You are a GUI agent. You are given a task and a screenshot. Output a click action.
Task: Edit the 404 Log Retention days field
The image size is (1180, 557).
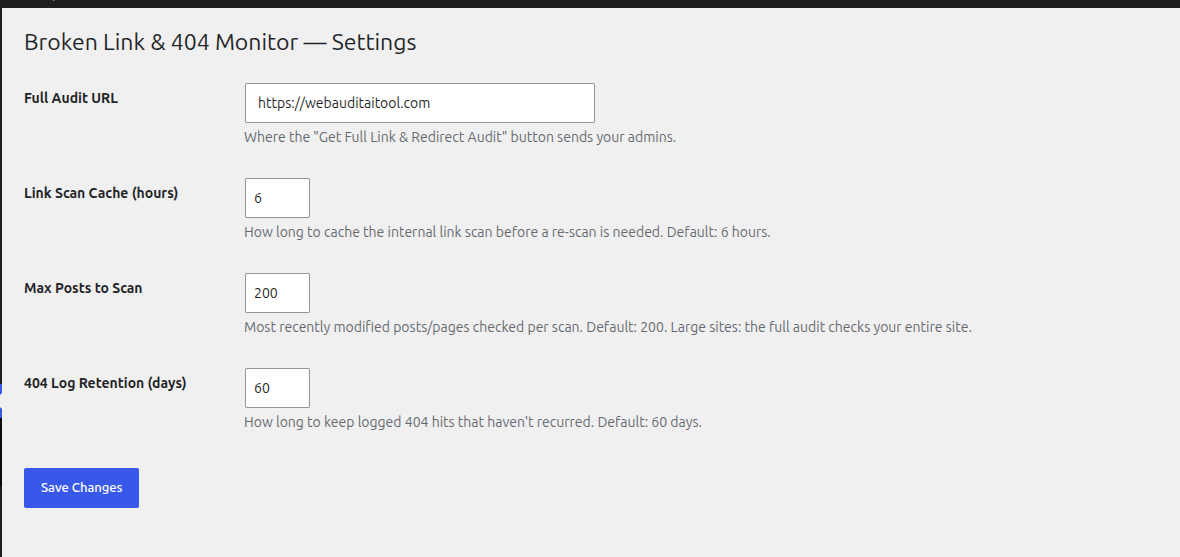click(x=278, y=388)
